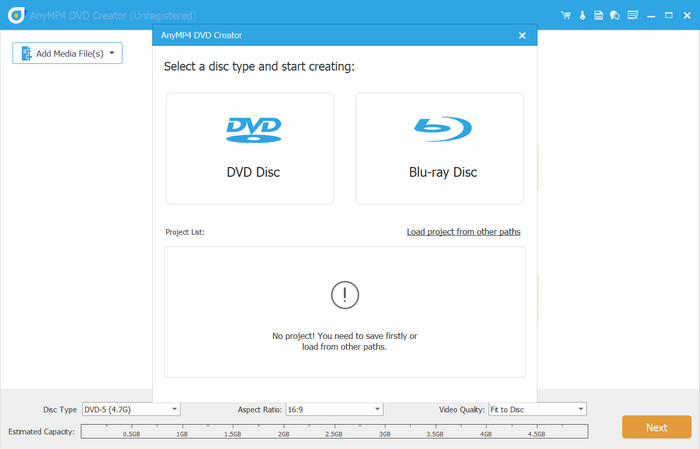Viewport: 700px width, 449px height.
Task: Click the shopping cart purchase icon
Action: pyautogui.click(x=566, y=15)
